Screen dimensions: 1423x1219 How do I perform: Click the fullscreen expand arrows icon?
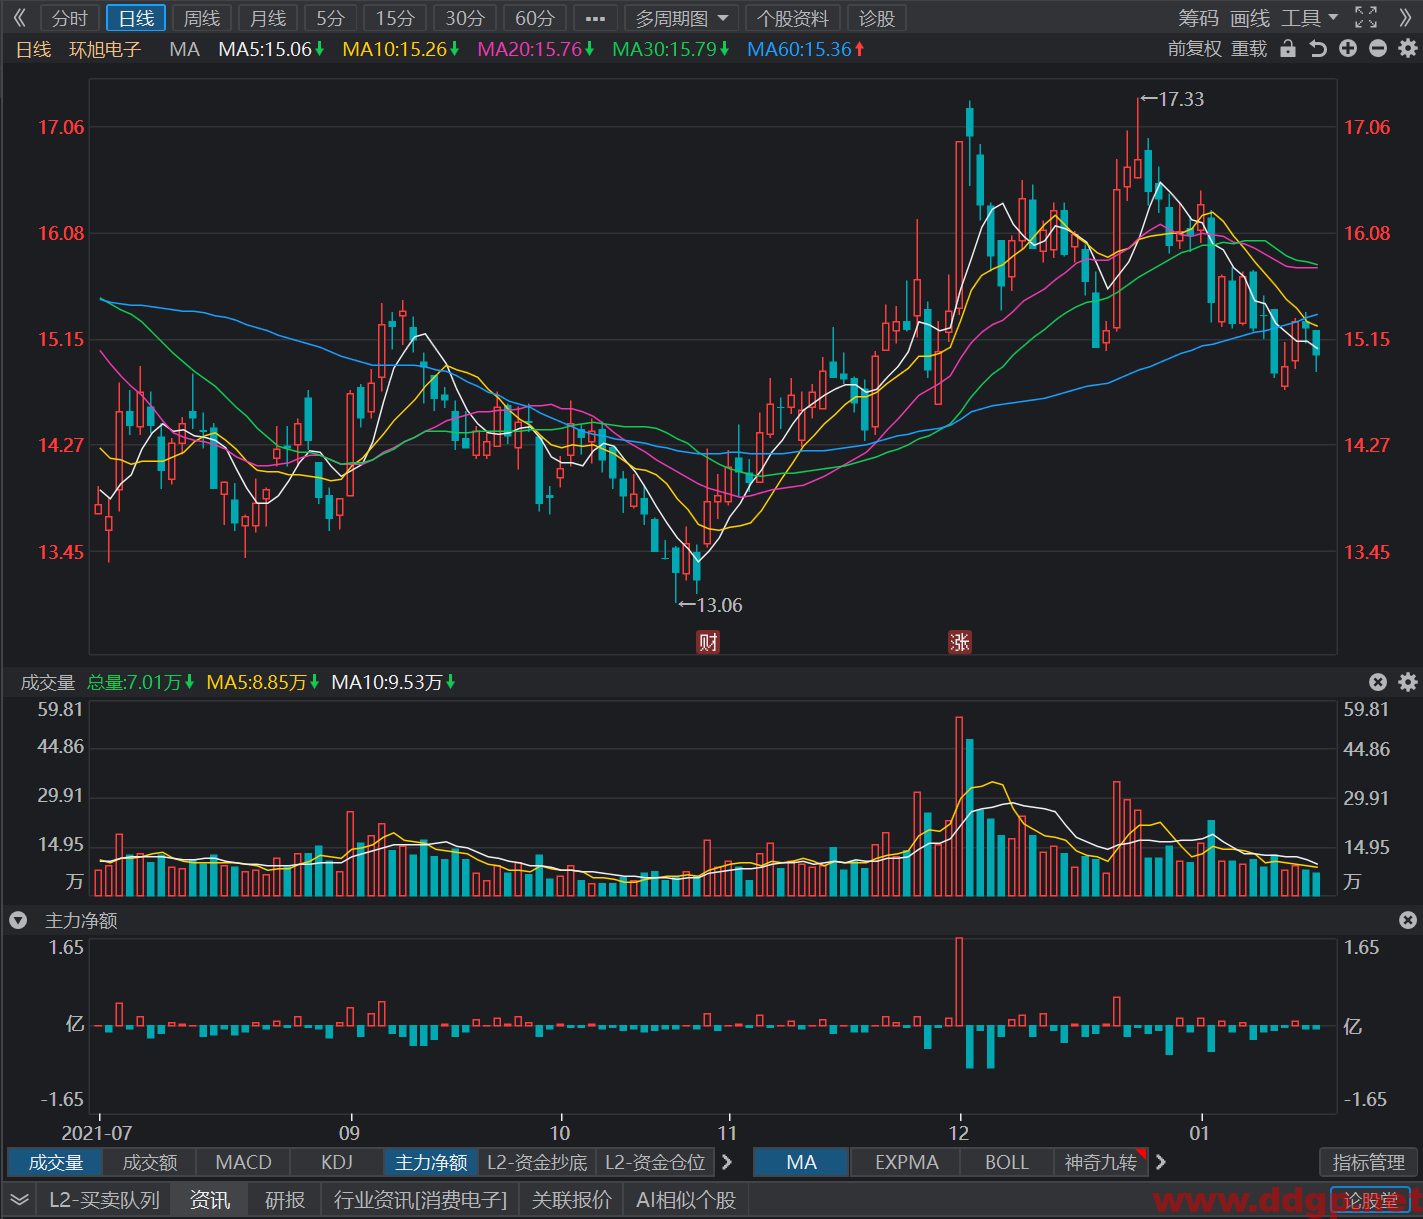(x=1366, y=18)
